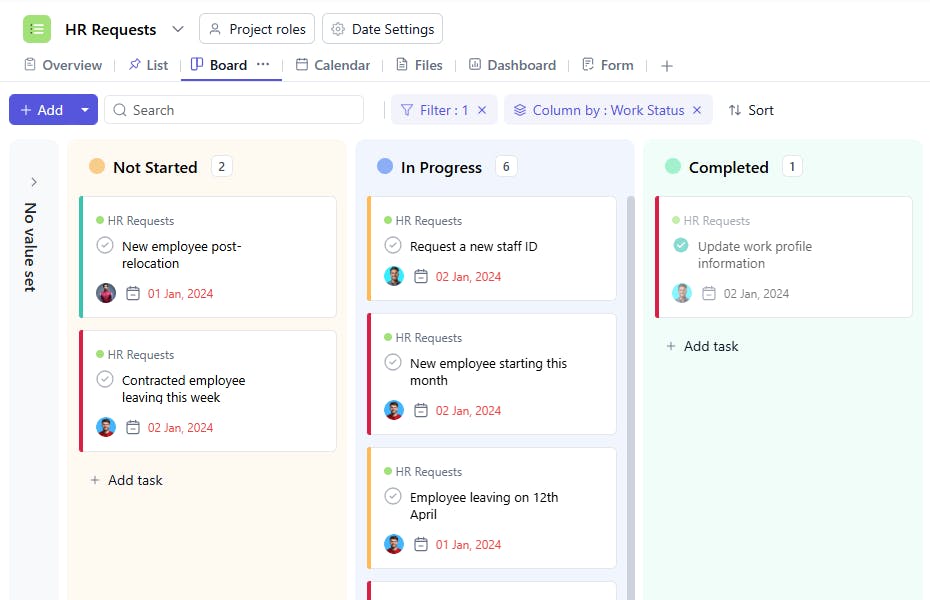This screenshot has height=600, width=930.
Task: Expand the 'No value set' collapsed column
Action: pos(33,182)
